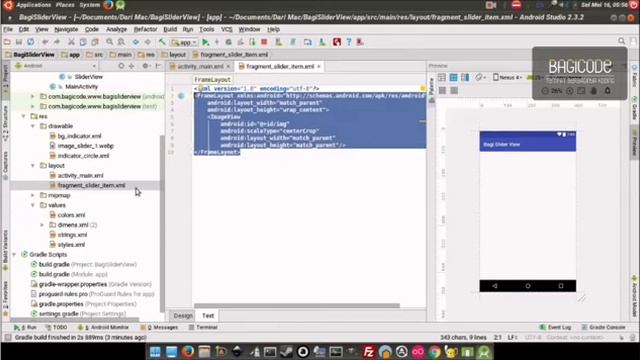This screenshot has width=640, height=360.
Task: Click the Save All toolbar icon
Action: pos(19,42)
